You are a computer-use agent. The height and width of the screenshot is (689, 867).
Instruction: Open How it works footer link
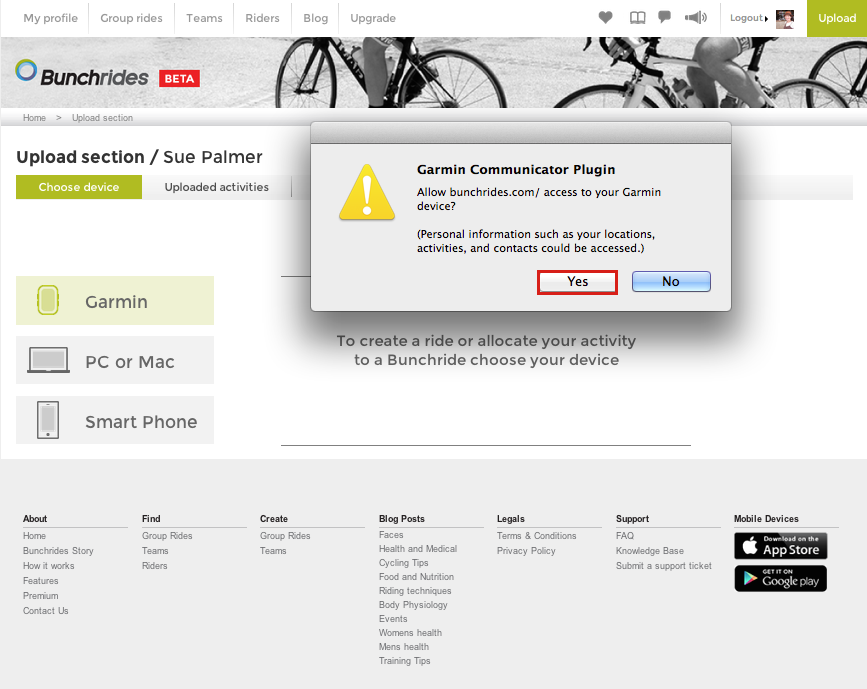[x=49, y=566]
